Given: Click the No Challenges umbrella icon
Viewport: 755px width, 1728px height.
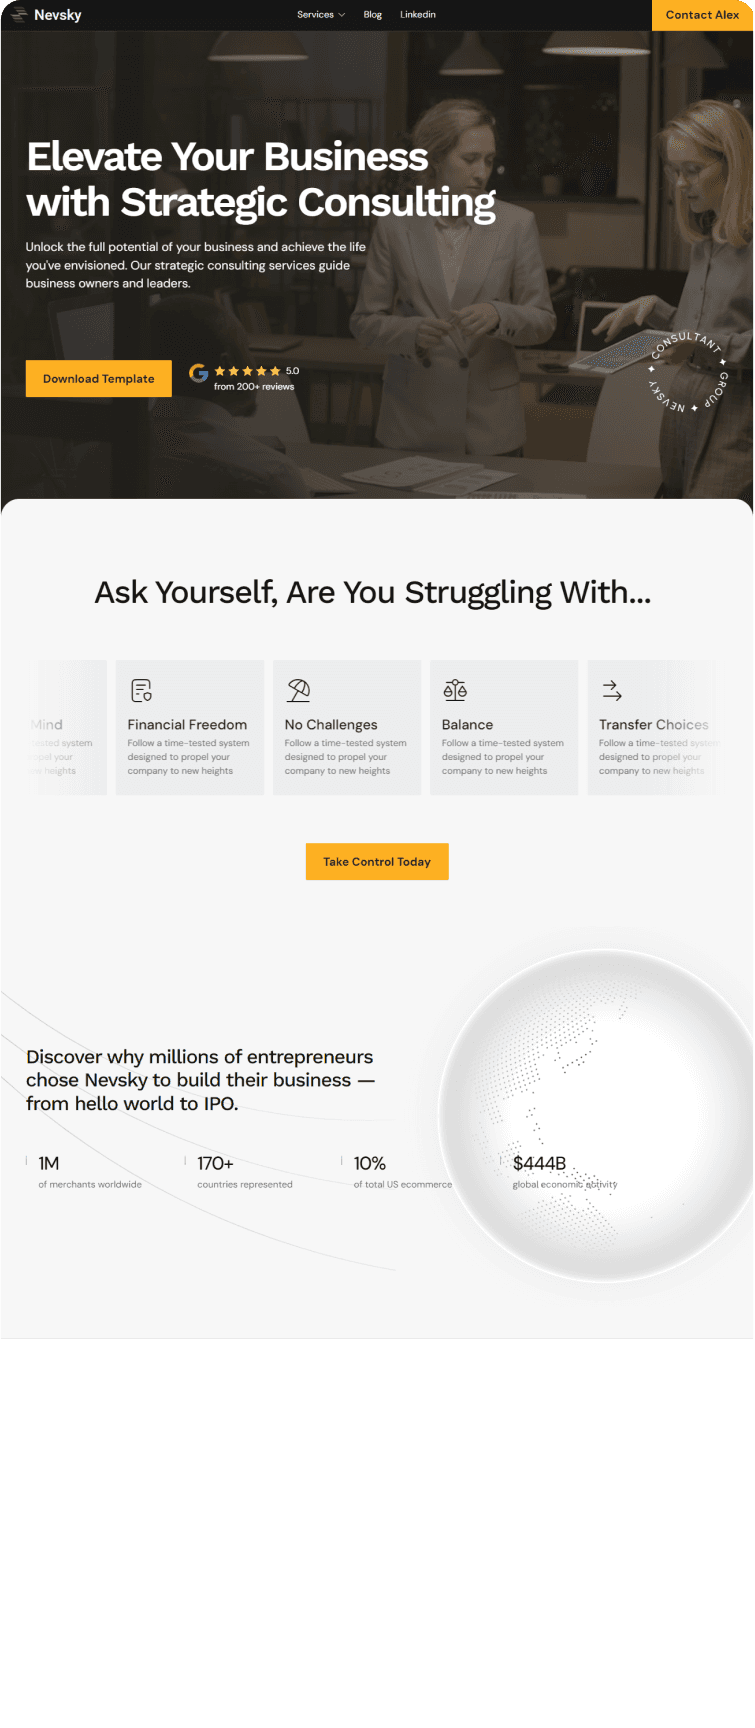Looking at the screenshot, I should [298, 690].
